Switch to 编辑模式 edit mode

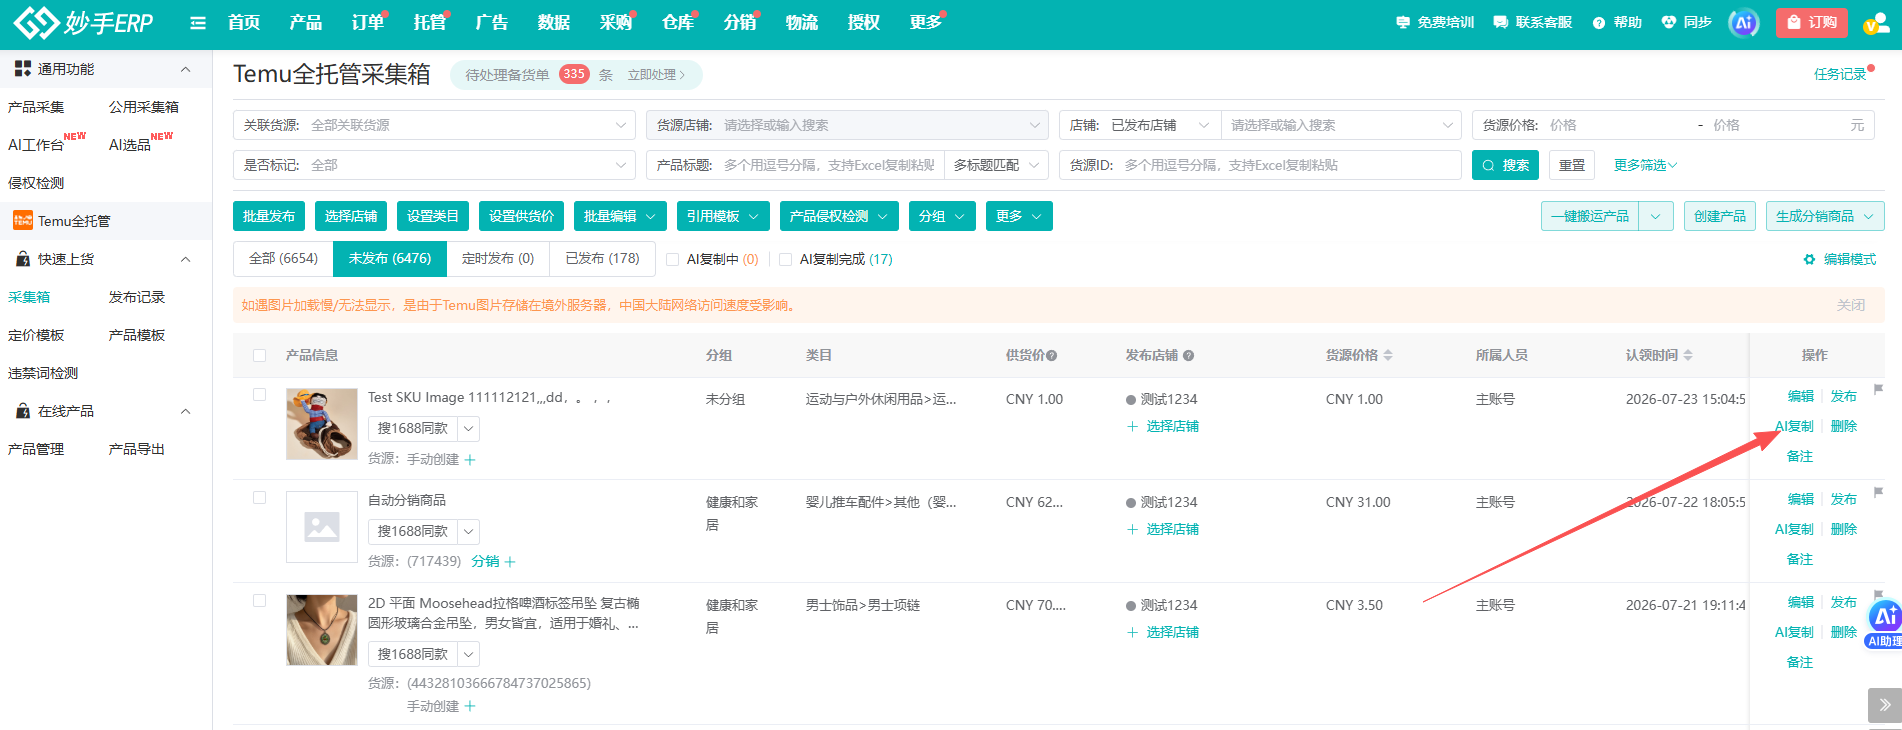click(1840, 259)
